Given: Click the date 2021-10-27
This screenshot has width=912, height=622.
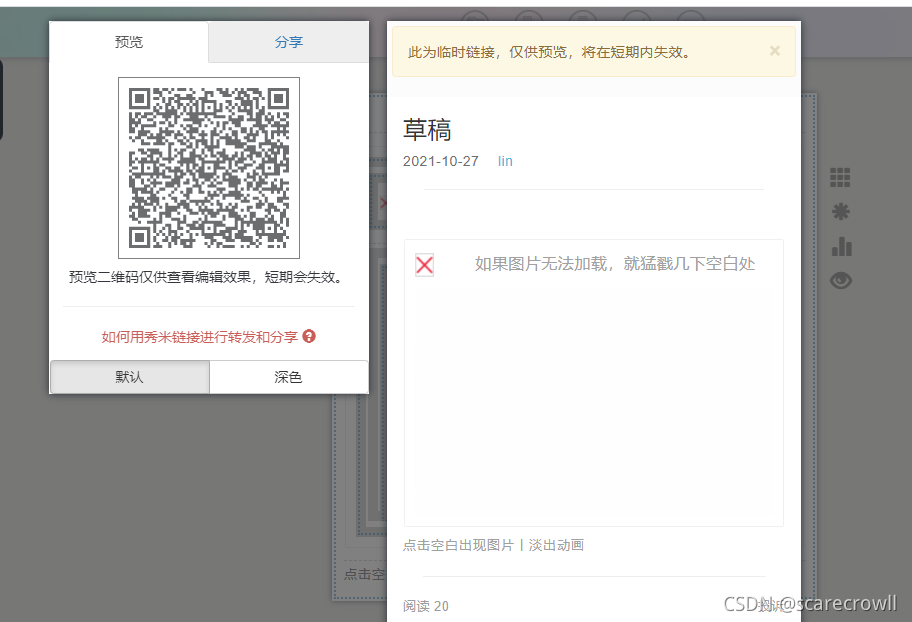Looking at the screenshot, I should tap(440, 161).
